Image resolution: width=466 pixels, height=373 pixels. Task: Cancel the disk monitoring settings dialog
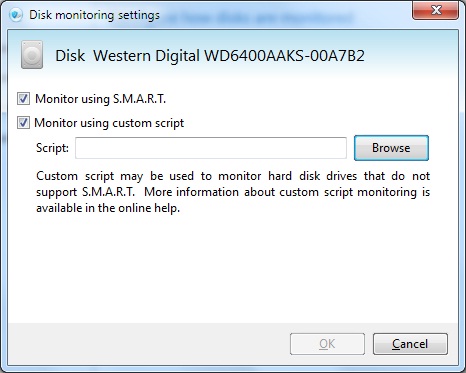point(410,344)
